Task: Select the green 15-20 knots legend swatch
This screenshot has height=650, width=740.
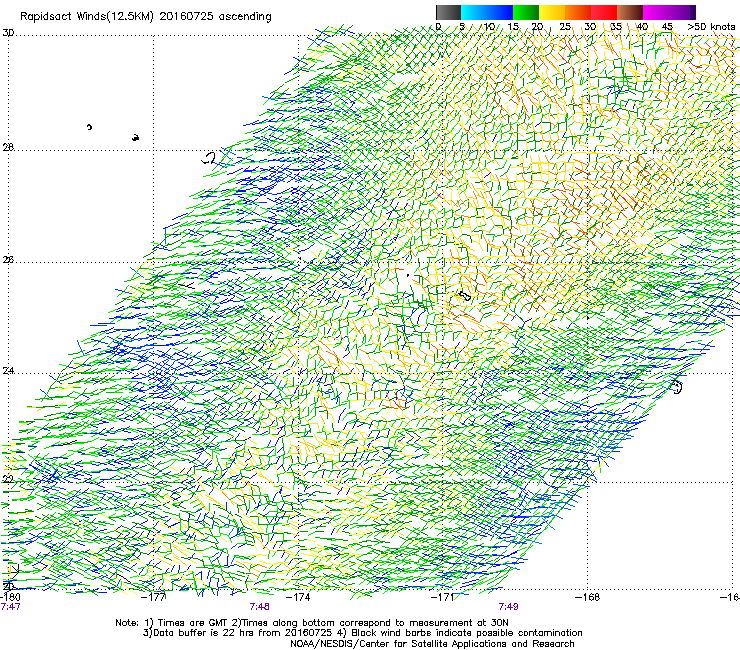Action: [526, 12]
